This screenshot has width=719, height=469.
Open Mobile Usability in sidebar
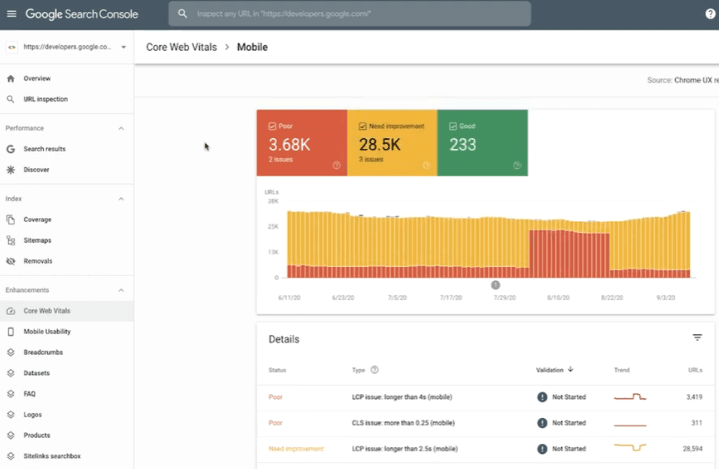[x=46, y=331]
